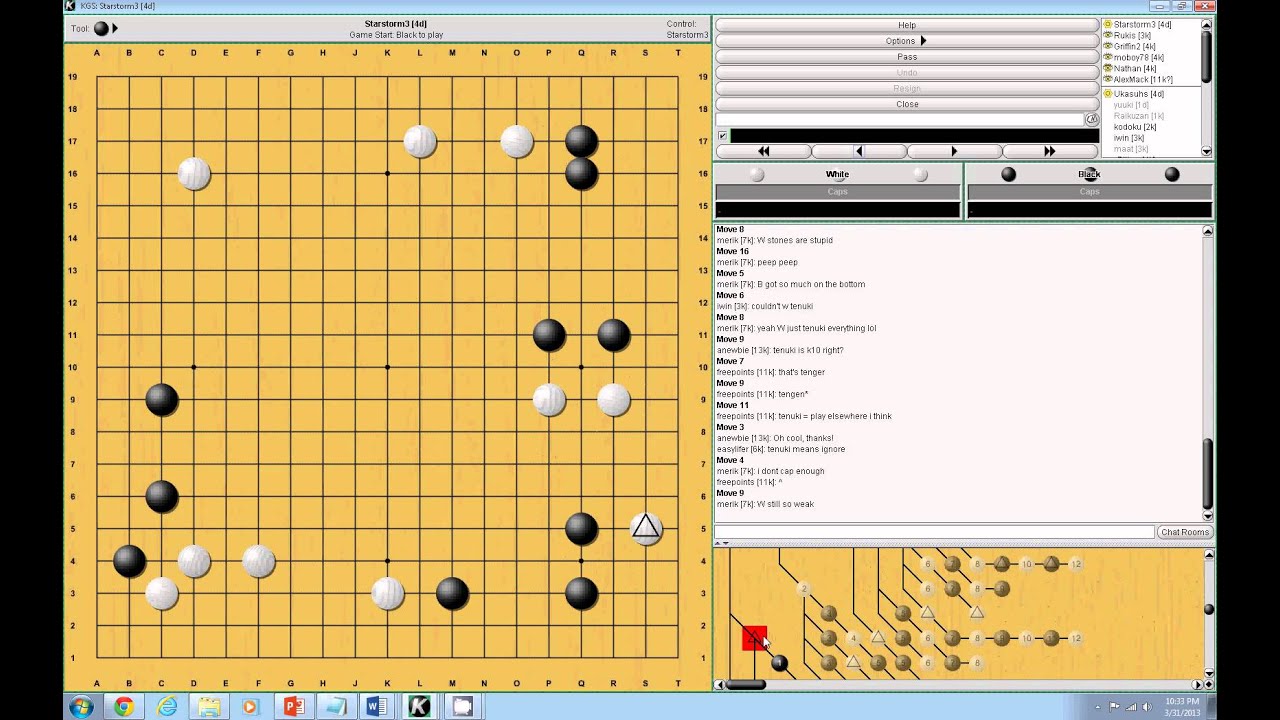1280x720 pixels.
Task: Click the Black Caps bar
Action: (x=1089, y=192)
